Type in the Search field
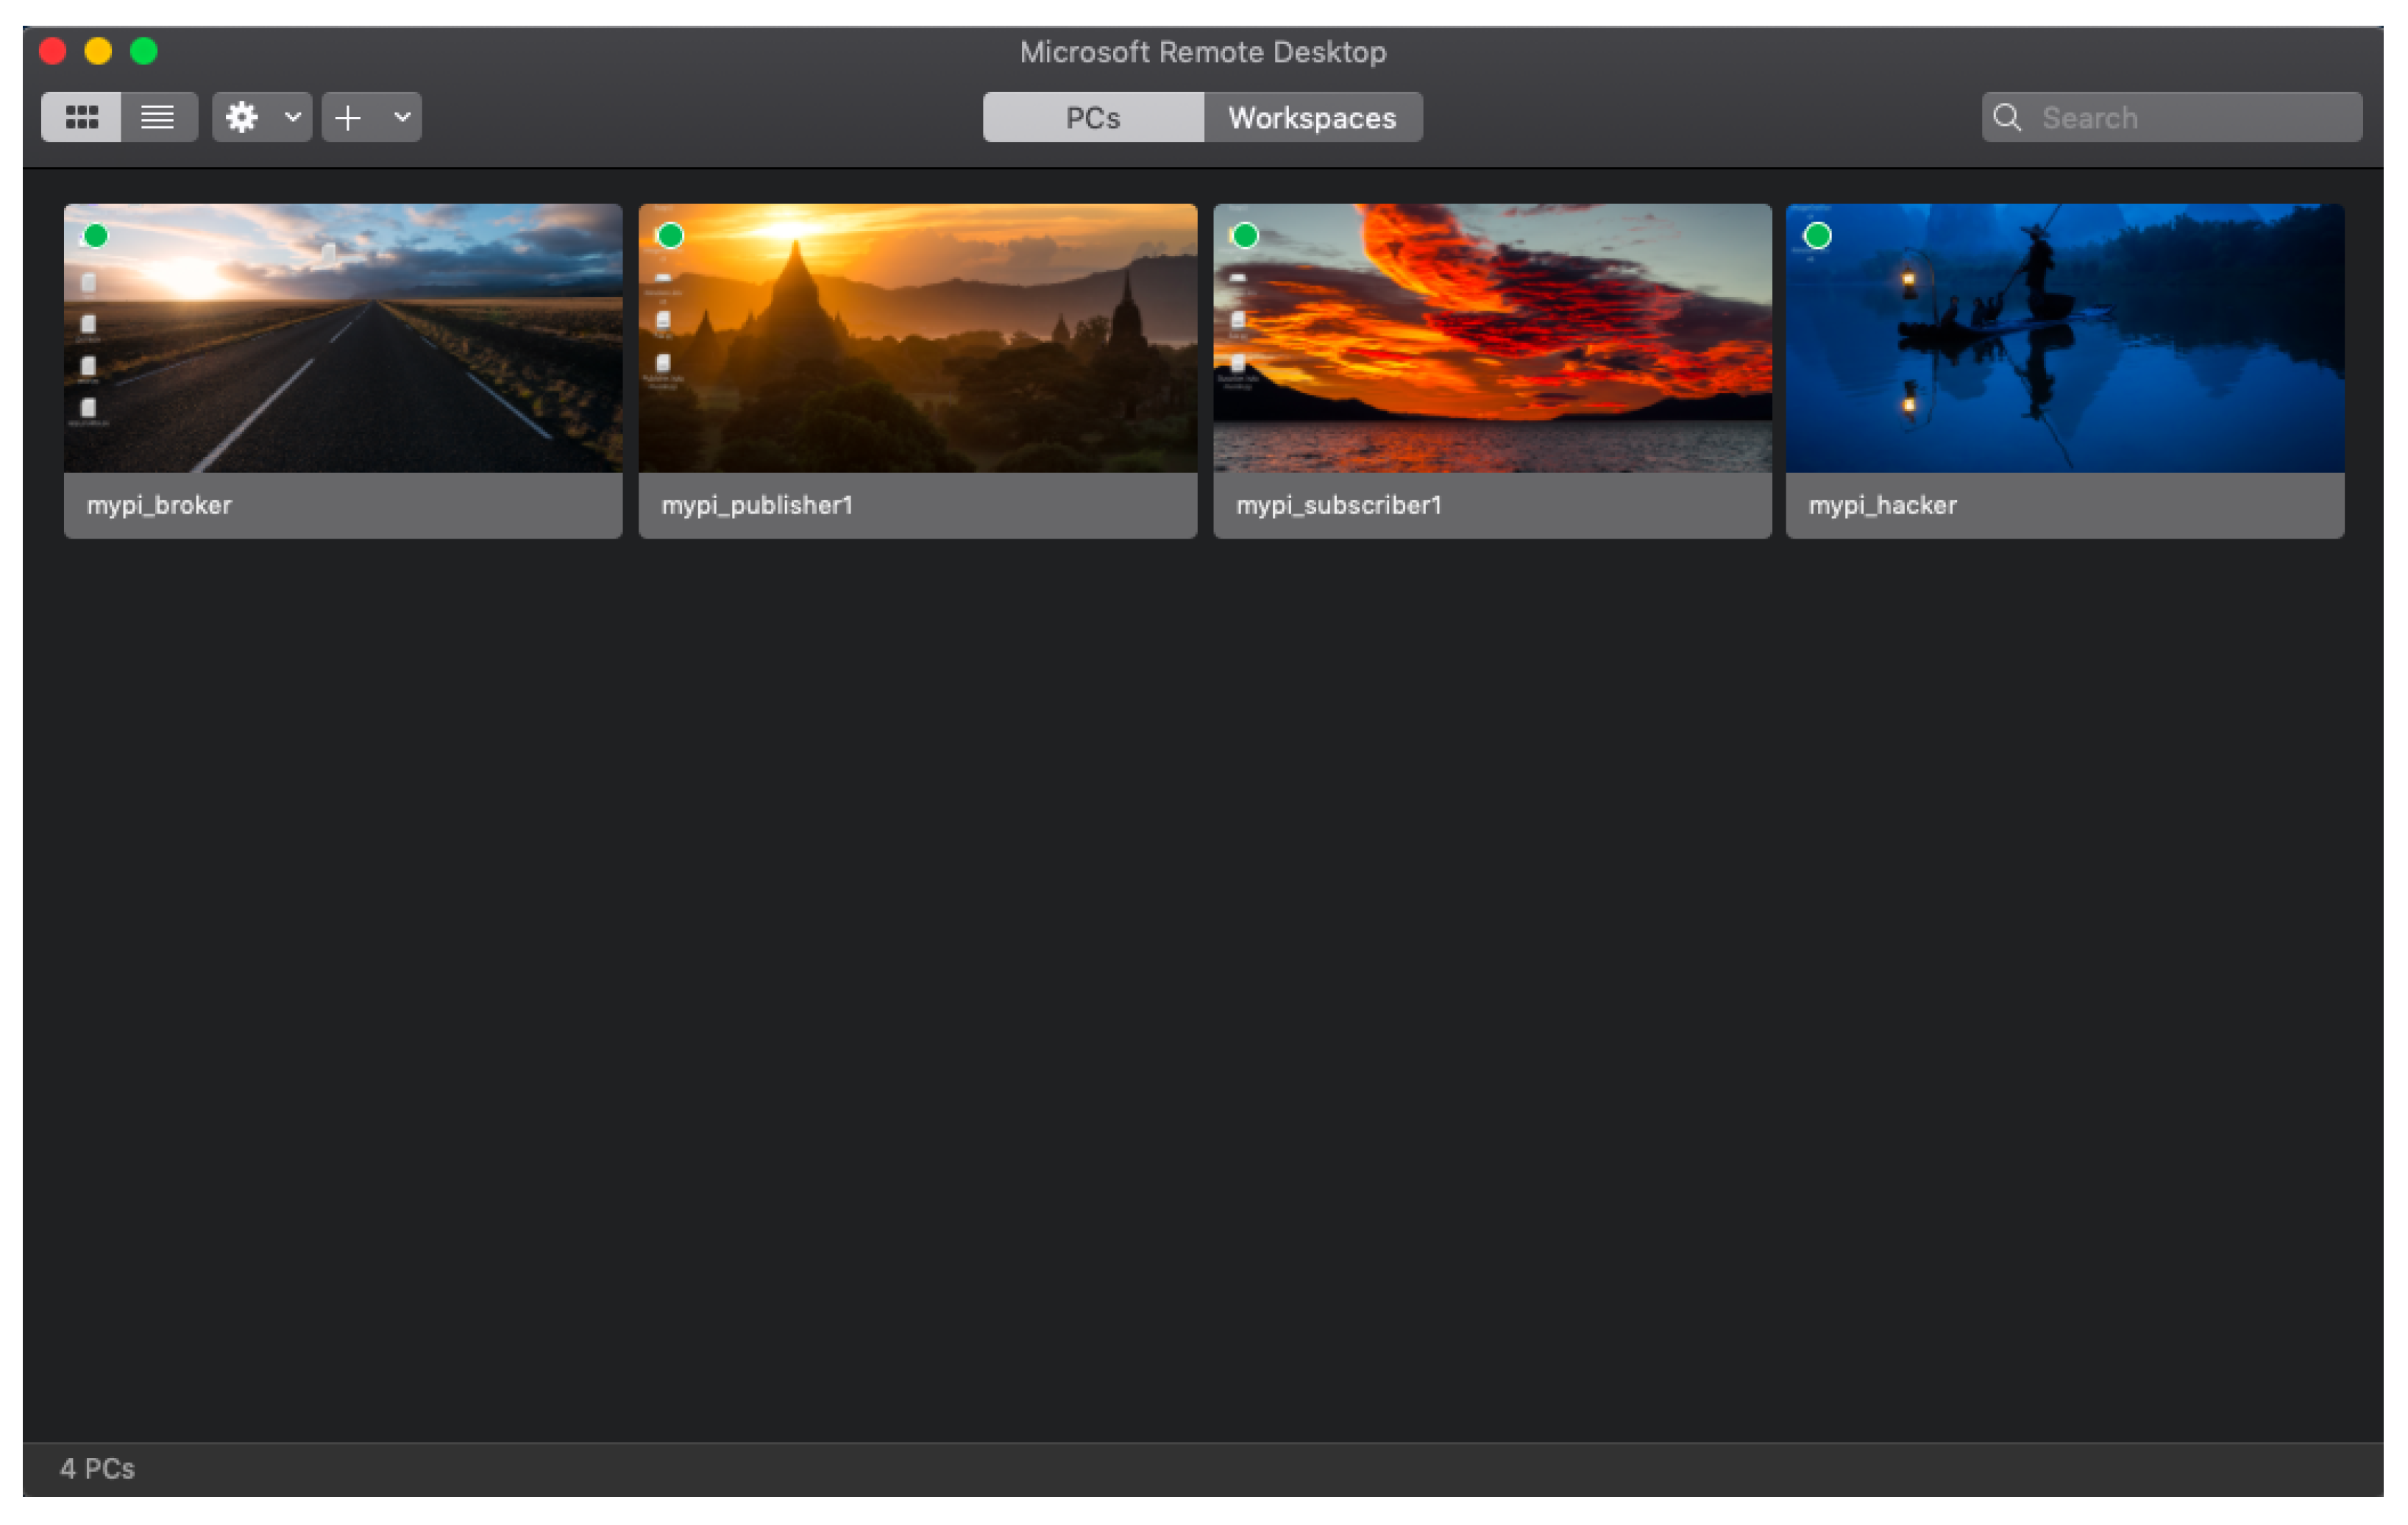 2190,118
